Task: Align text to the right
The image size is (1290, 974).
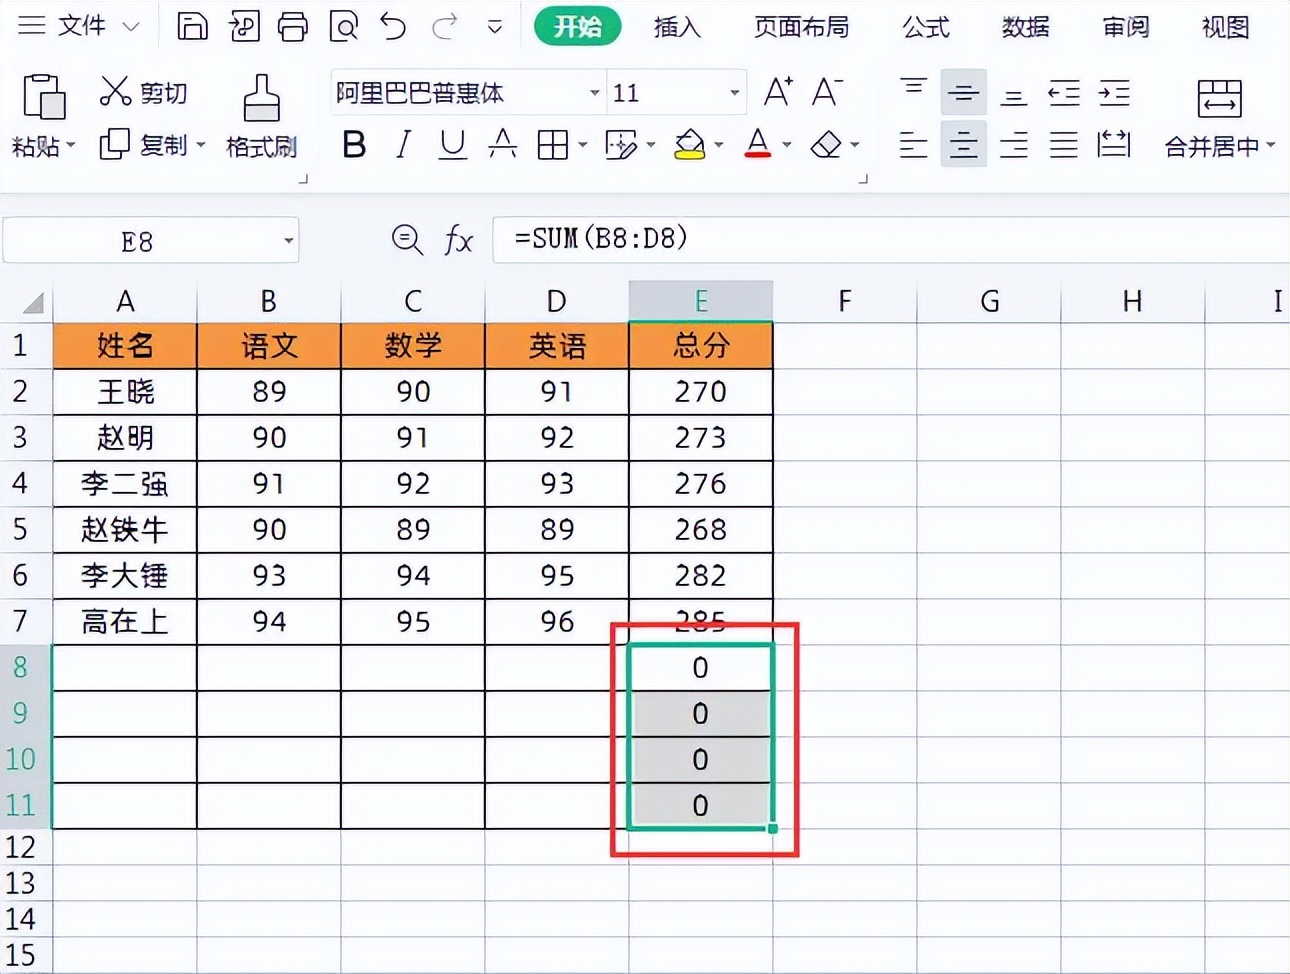Action: (x=1013, y=145)
